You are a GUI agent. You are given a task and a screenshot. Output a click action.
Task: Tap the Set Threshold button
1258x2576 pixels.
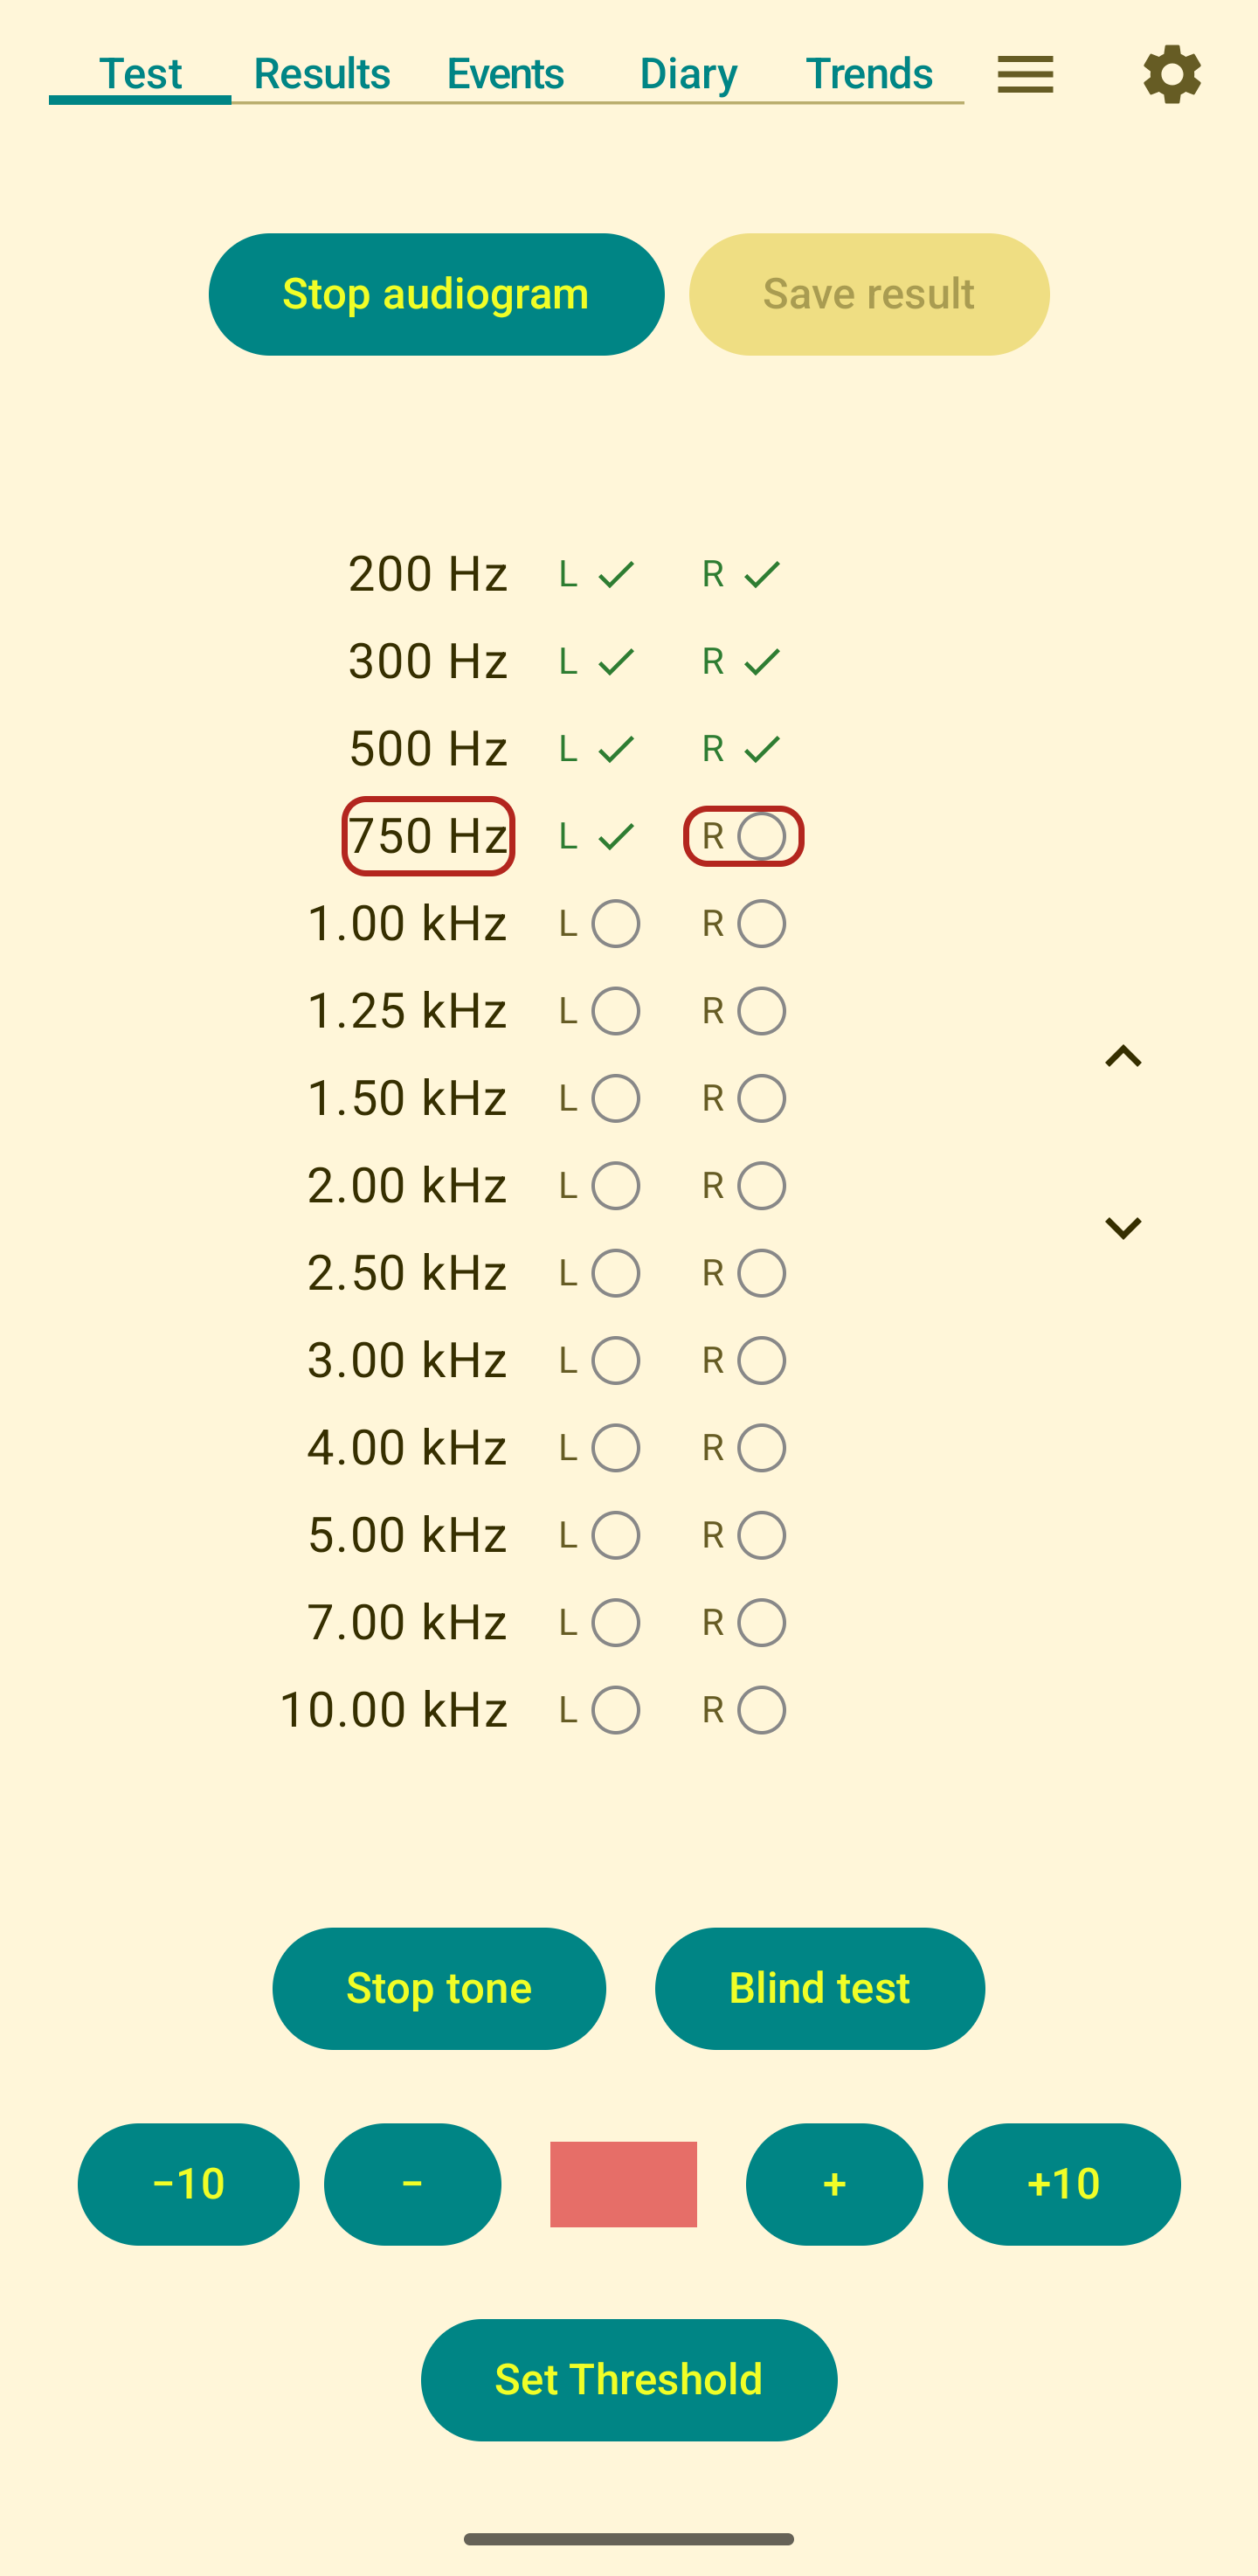click(628, 2379)
